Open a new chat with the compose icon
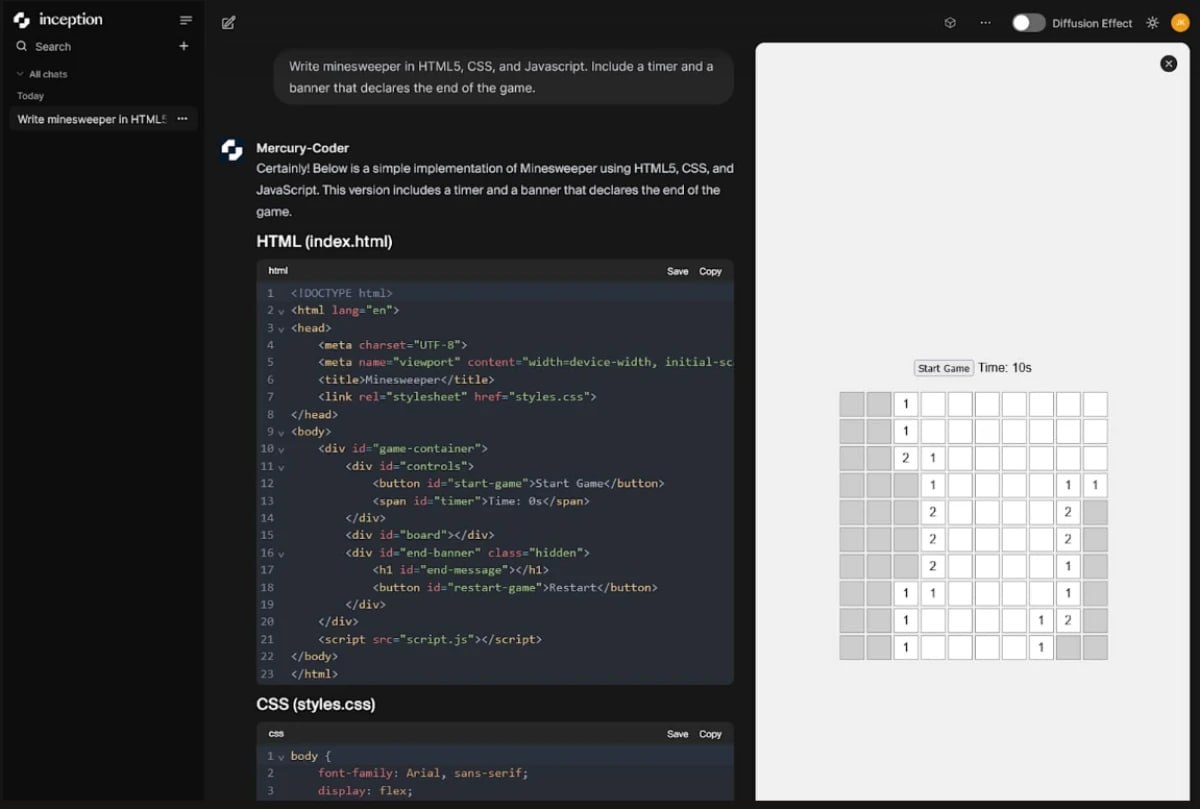Viewport: 1200px width, 809px height. tap(229, 22)
